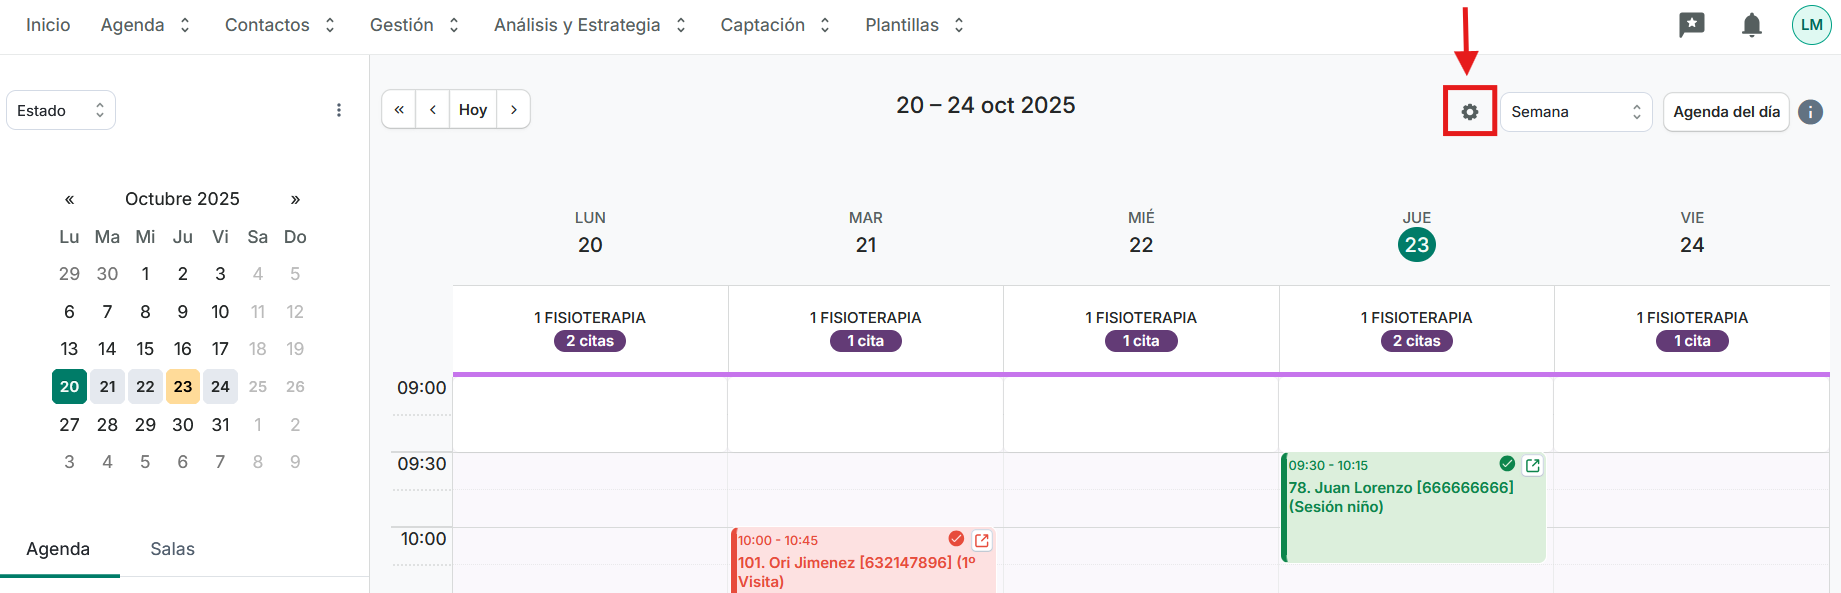The image size is (1841, 593).
Task: Jump back with double-left arrow in calendar toolbar
Action: click(x=399, y=110)
